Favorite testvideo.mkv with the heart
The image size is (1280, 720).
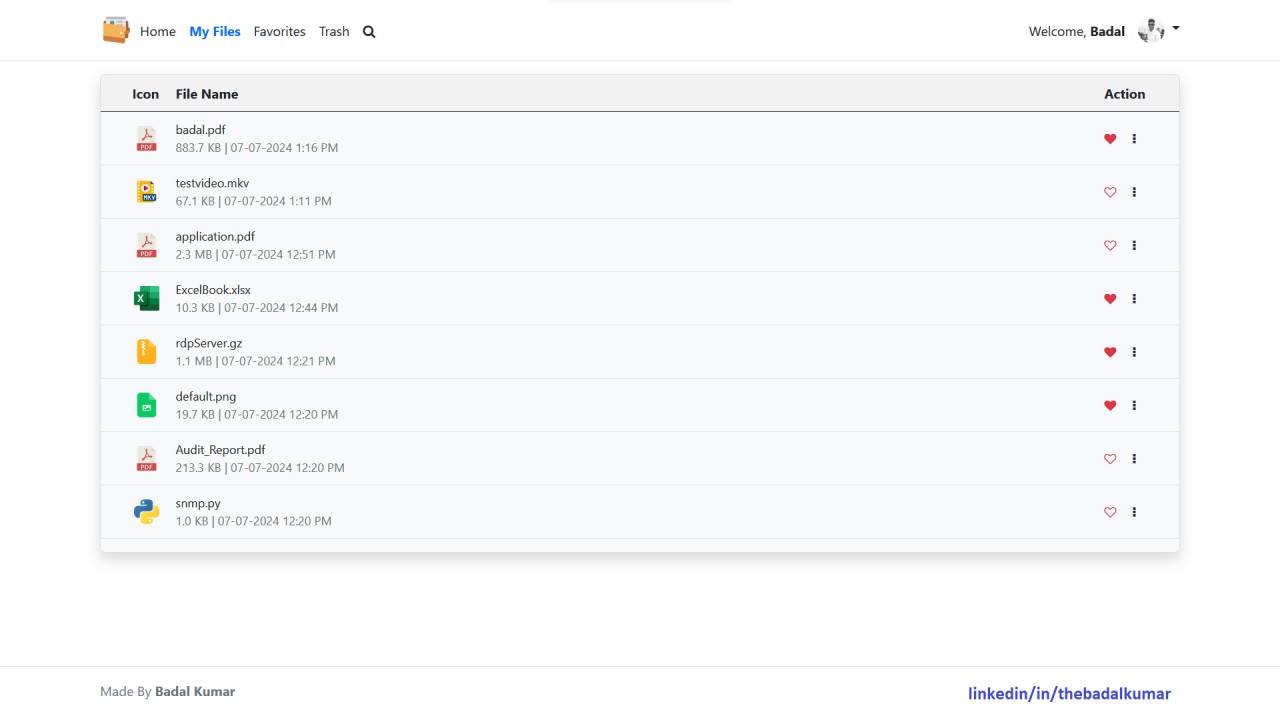click(x=1110, y=192)
